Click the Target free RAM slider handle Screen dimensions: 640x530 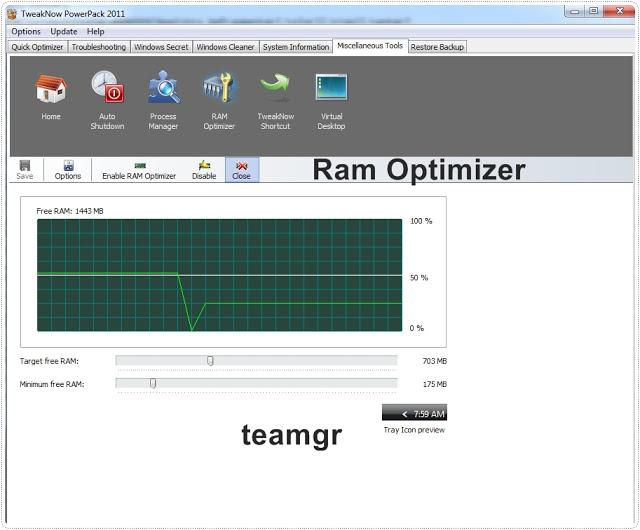[x=210, y=361]
